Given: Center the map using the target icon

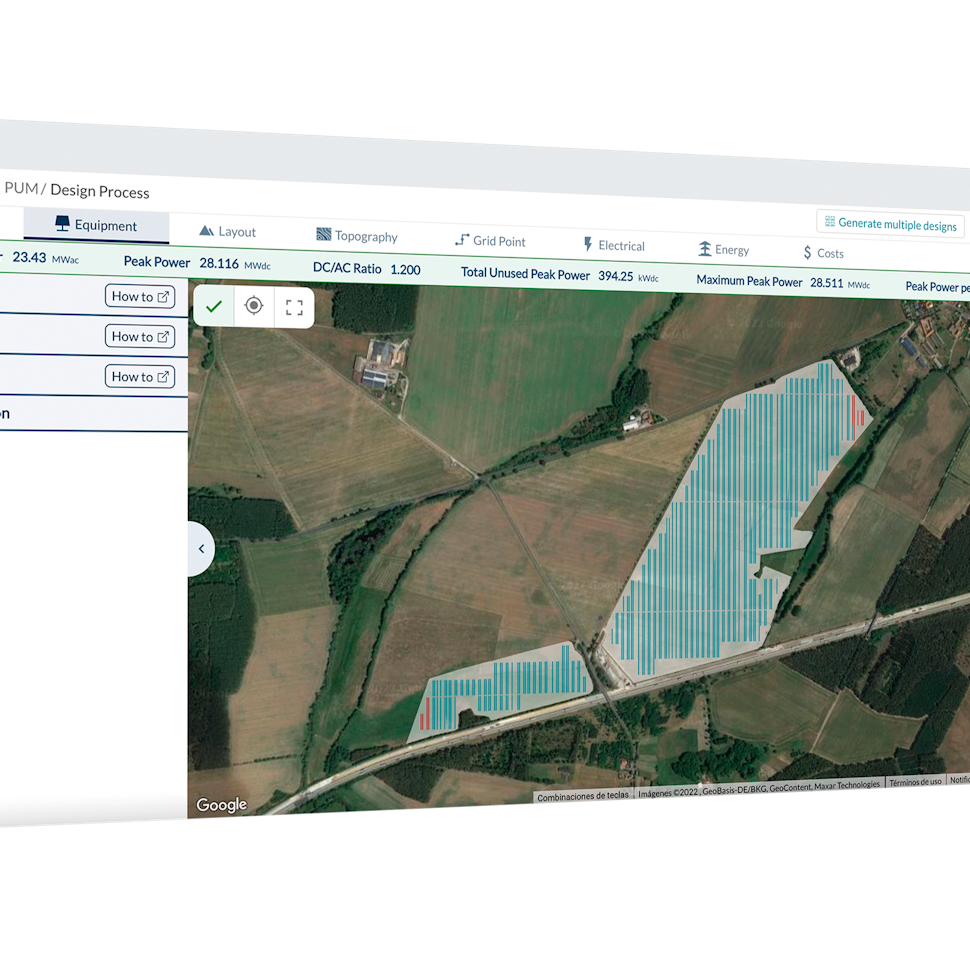Looking at the screenshot, I should click(x=254, y=307).
